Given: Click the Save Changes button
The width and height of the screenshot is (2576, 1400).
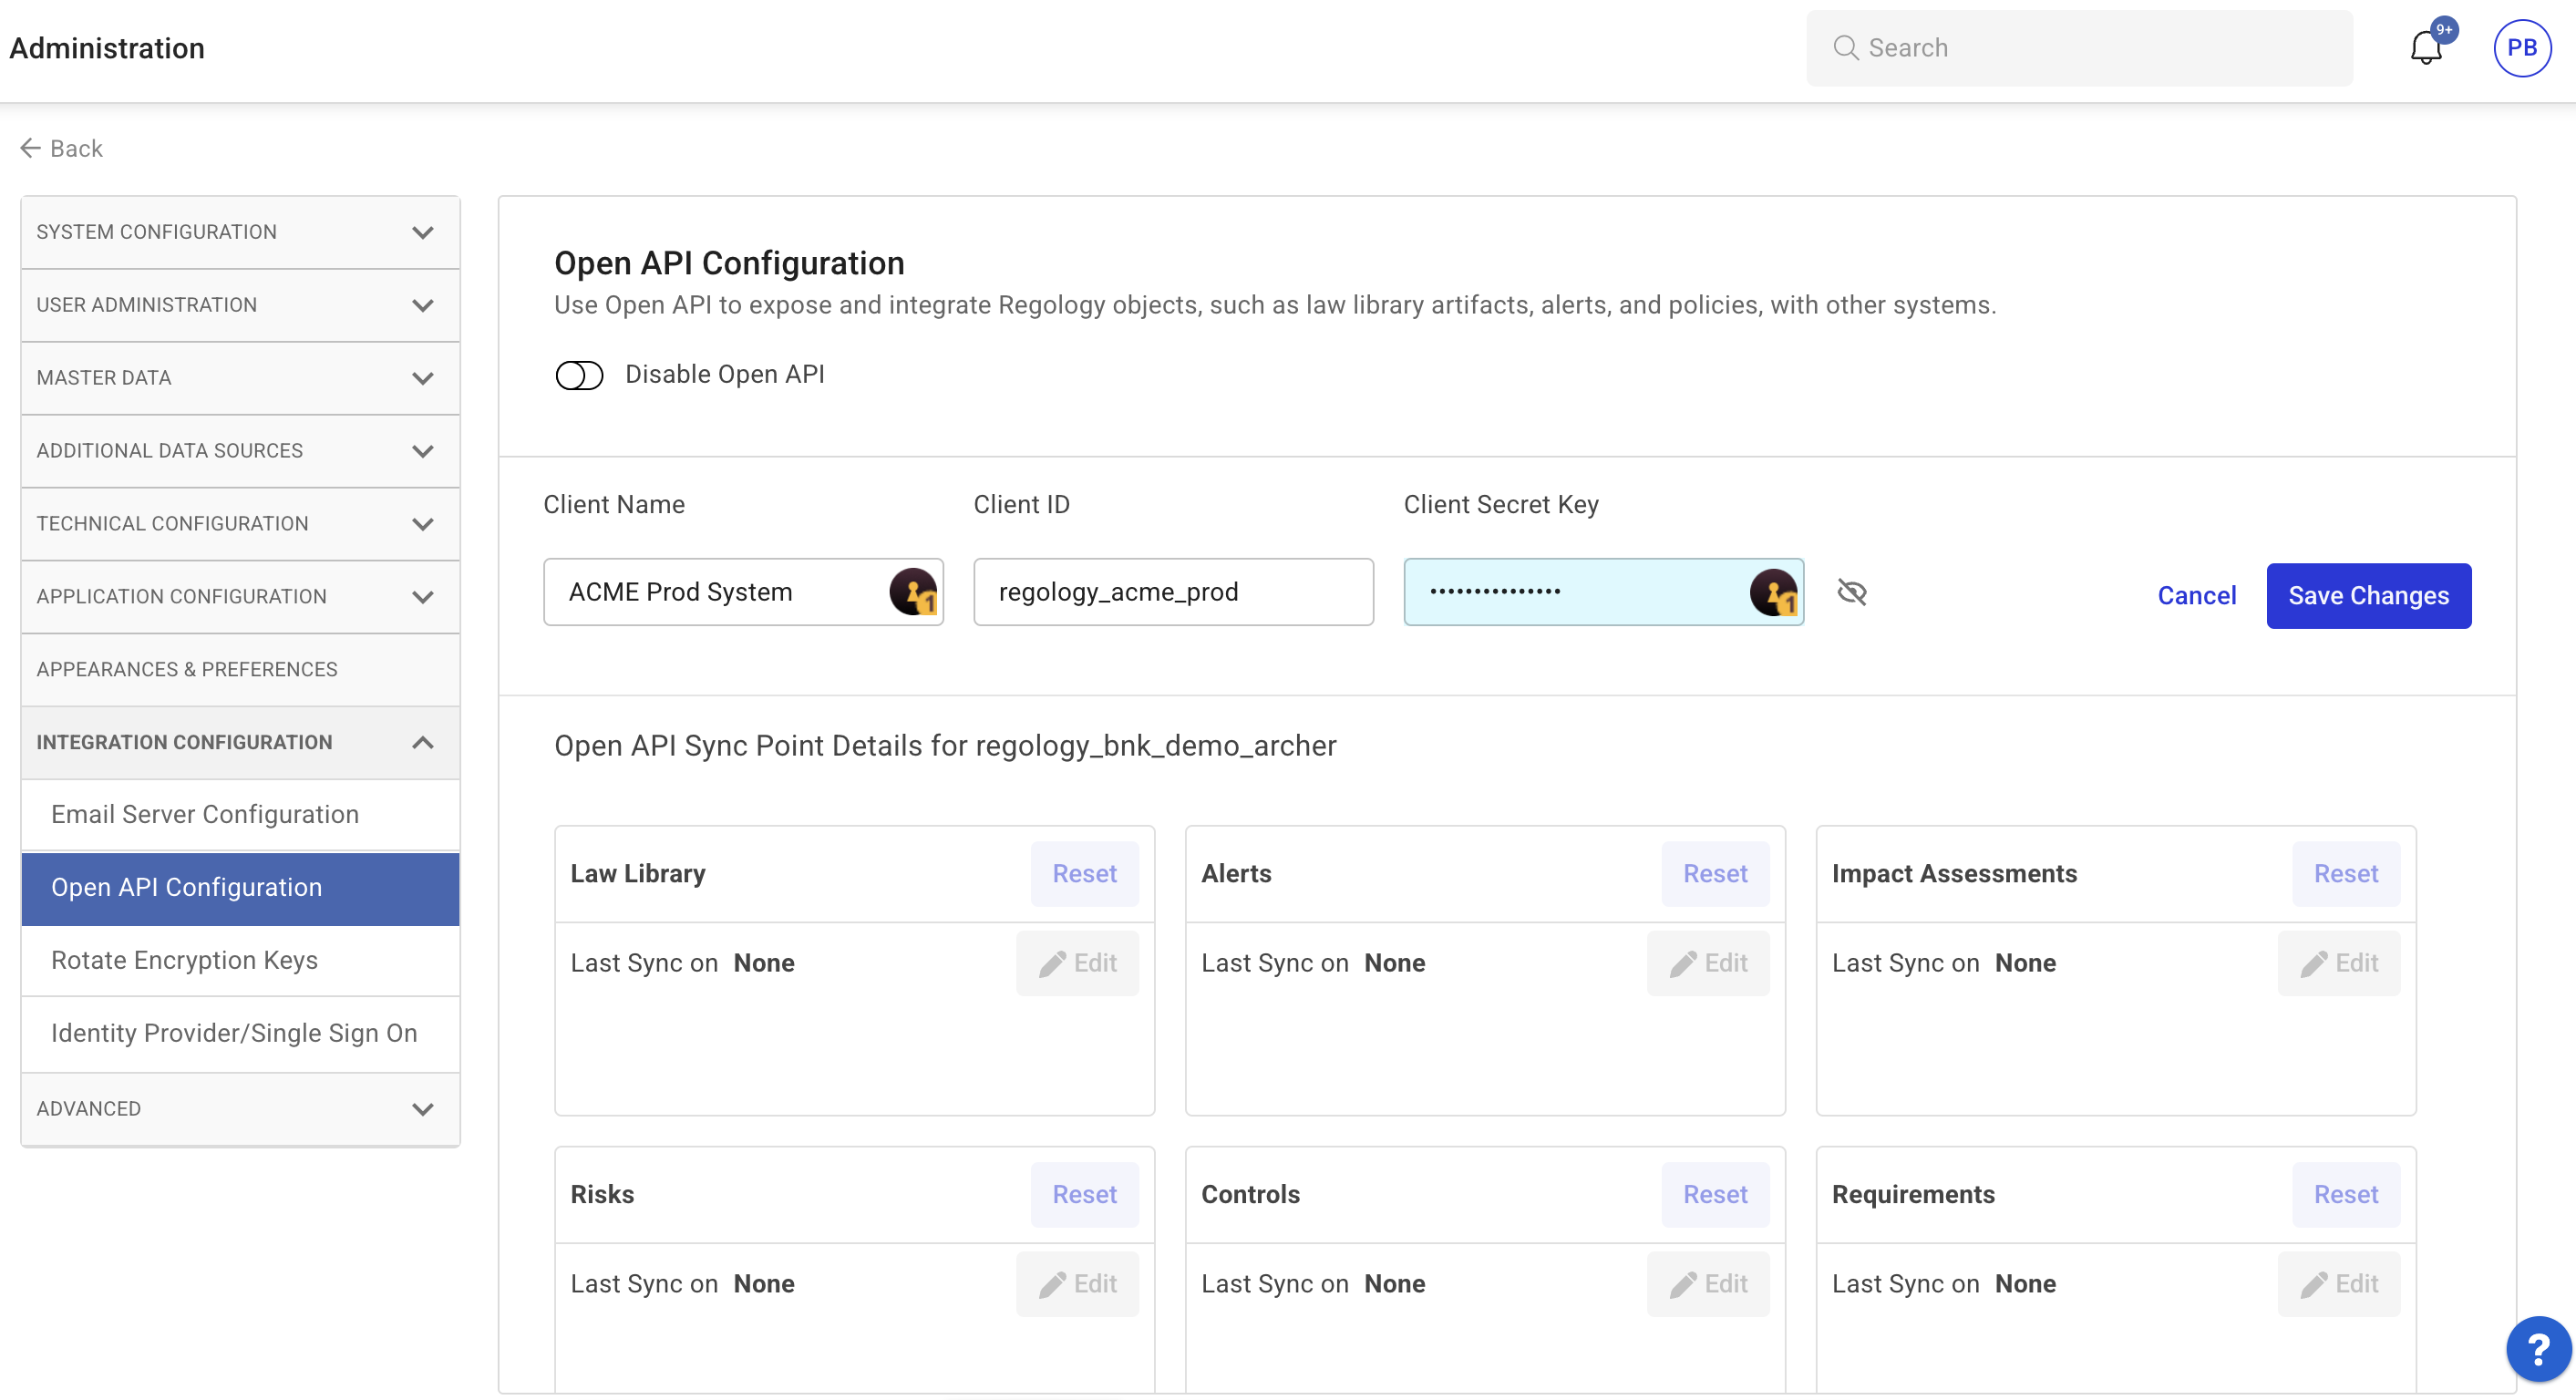Looking at the screenshot, I should (x=2368, y=595).
